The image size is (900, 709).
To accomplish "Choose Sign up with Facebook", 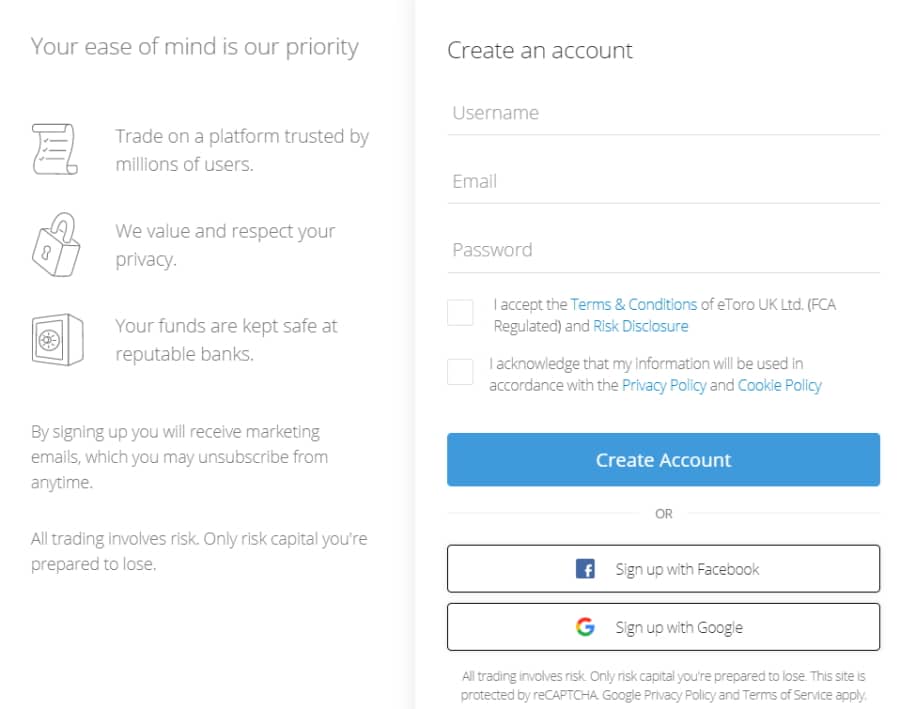I will coord(664,569).
